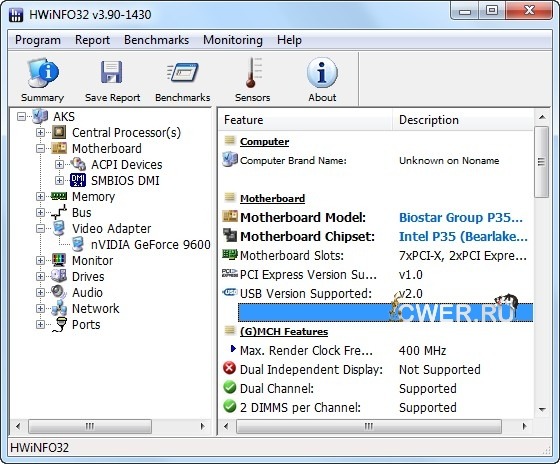
Task: Launch Benchmarks from the toolbar
Action: (182, 73)
